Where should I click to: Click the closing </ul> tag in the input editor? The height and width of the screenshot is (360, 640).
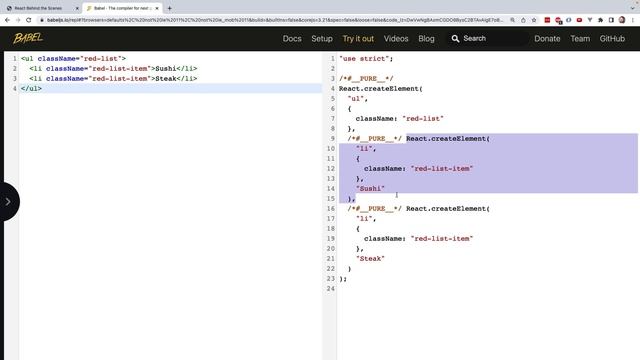click(31, 89)
